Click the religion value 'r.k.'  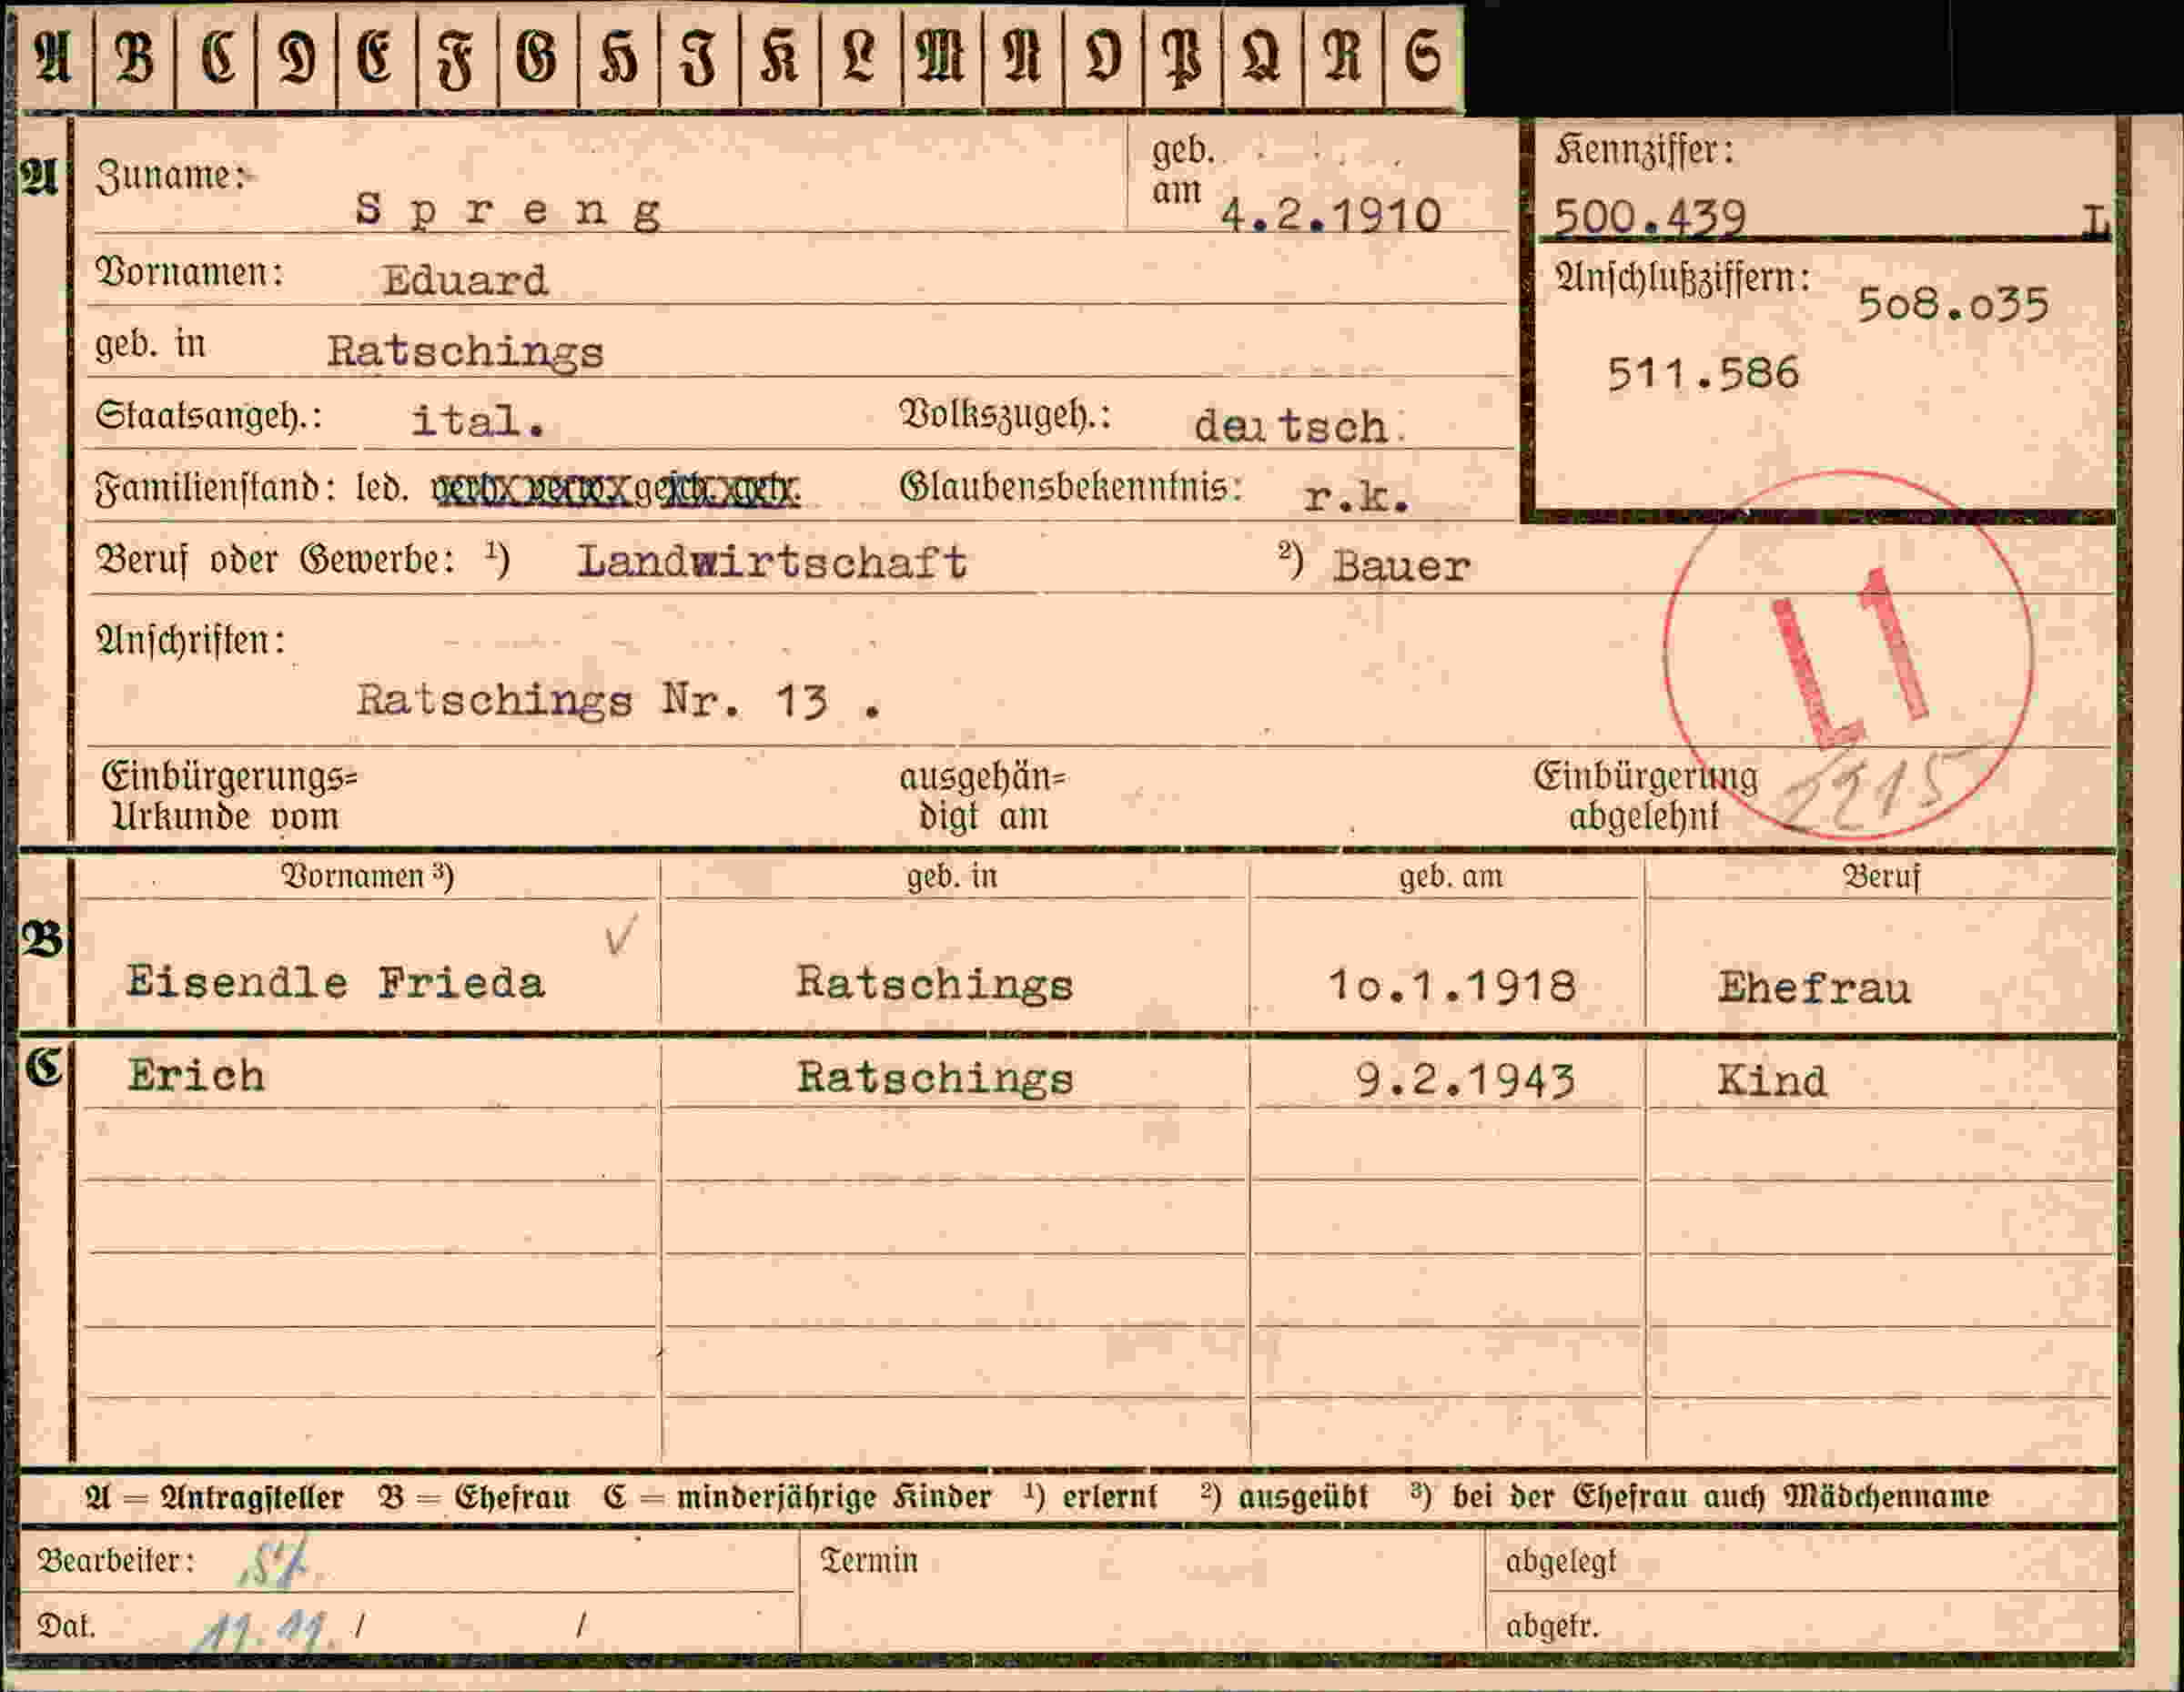[1357, 495]
